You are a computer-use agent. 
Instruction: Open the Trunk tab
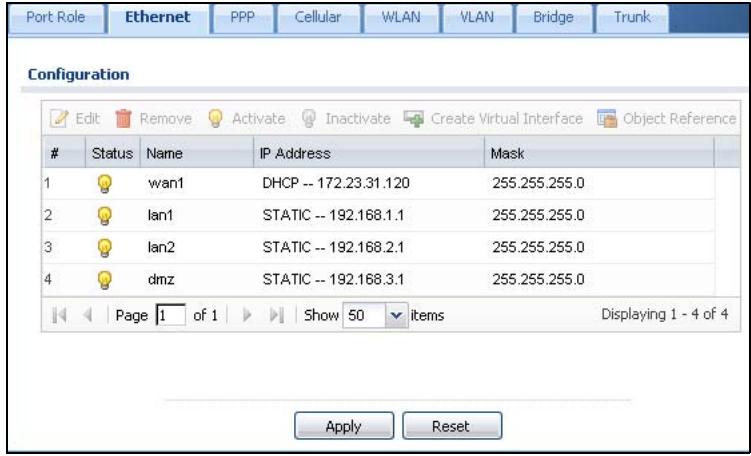coord(632,18)
